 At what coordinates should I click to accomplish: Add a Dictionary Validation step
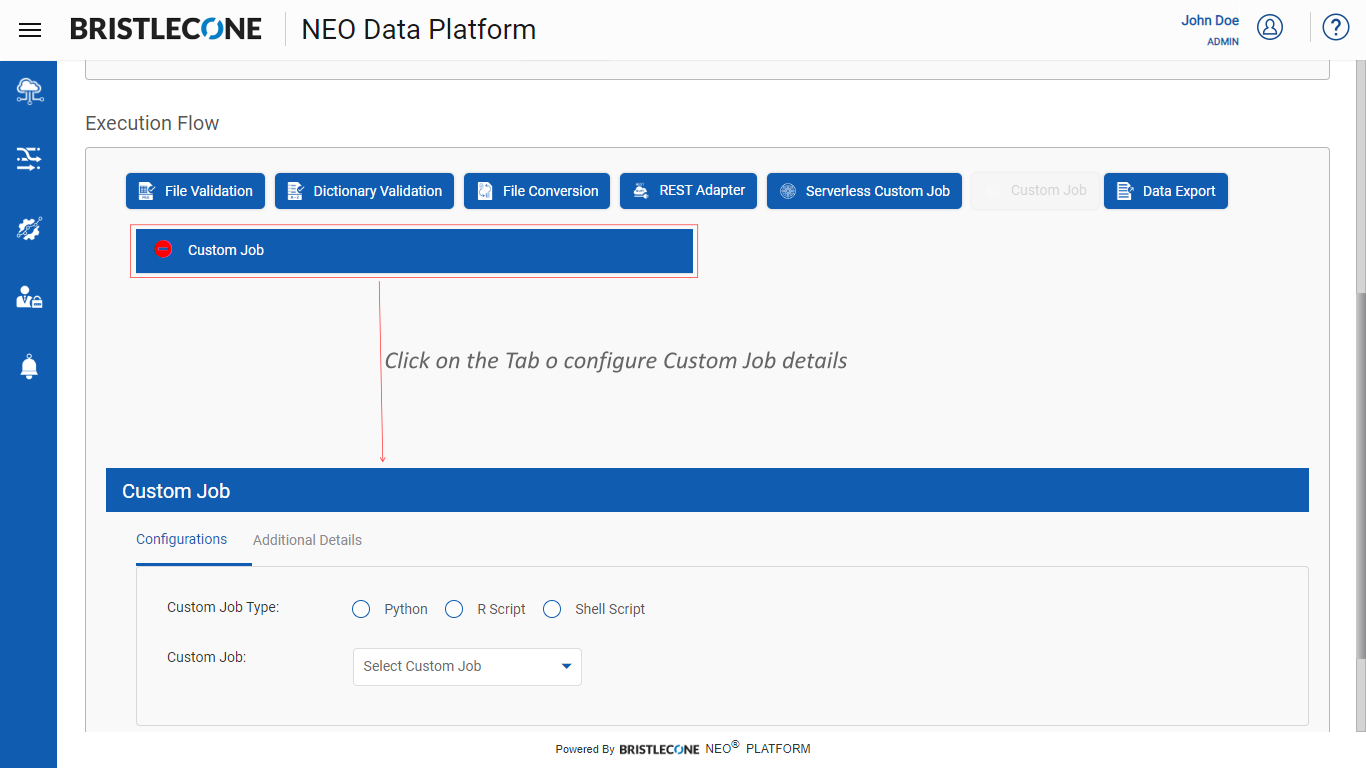point(364,191)
